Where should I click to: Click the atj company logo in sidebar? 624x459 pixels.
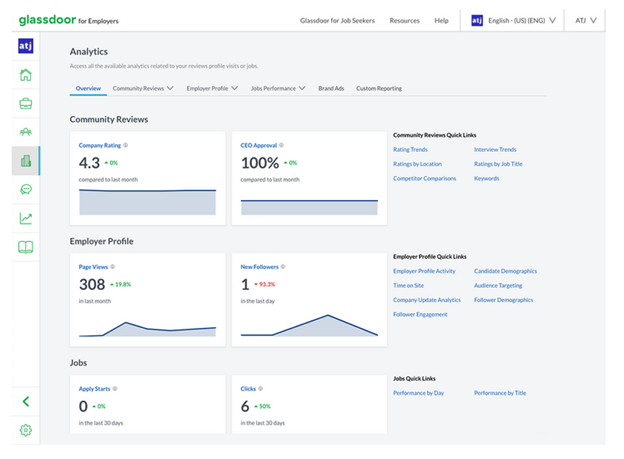point(25,46)
